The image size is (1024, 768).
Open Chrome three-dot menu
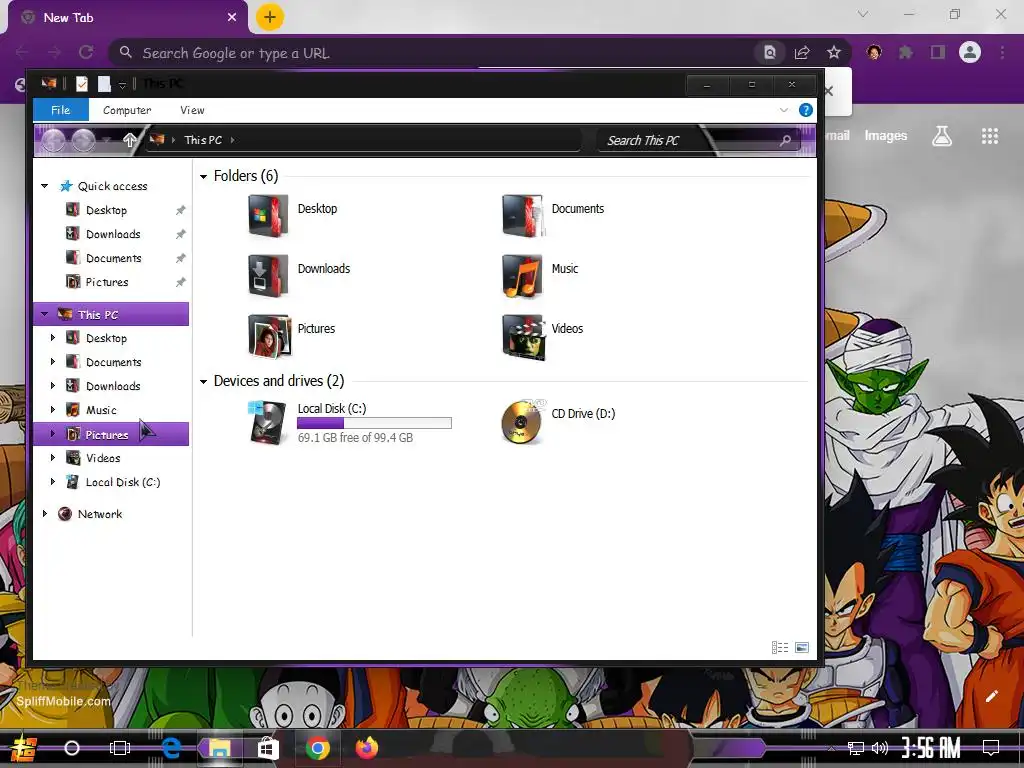tap(1002, 52)
